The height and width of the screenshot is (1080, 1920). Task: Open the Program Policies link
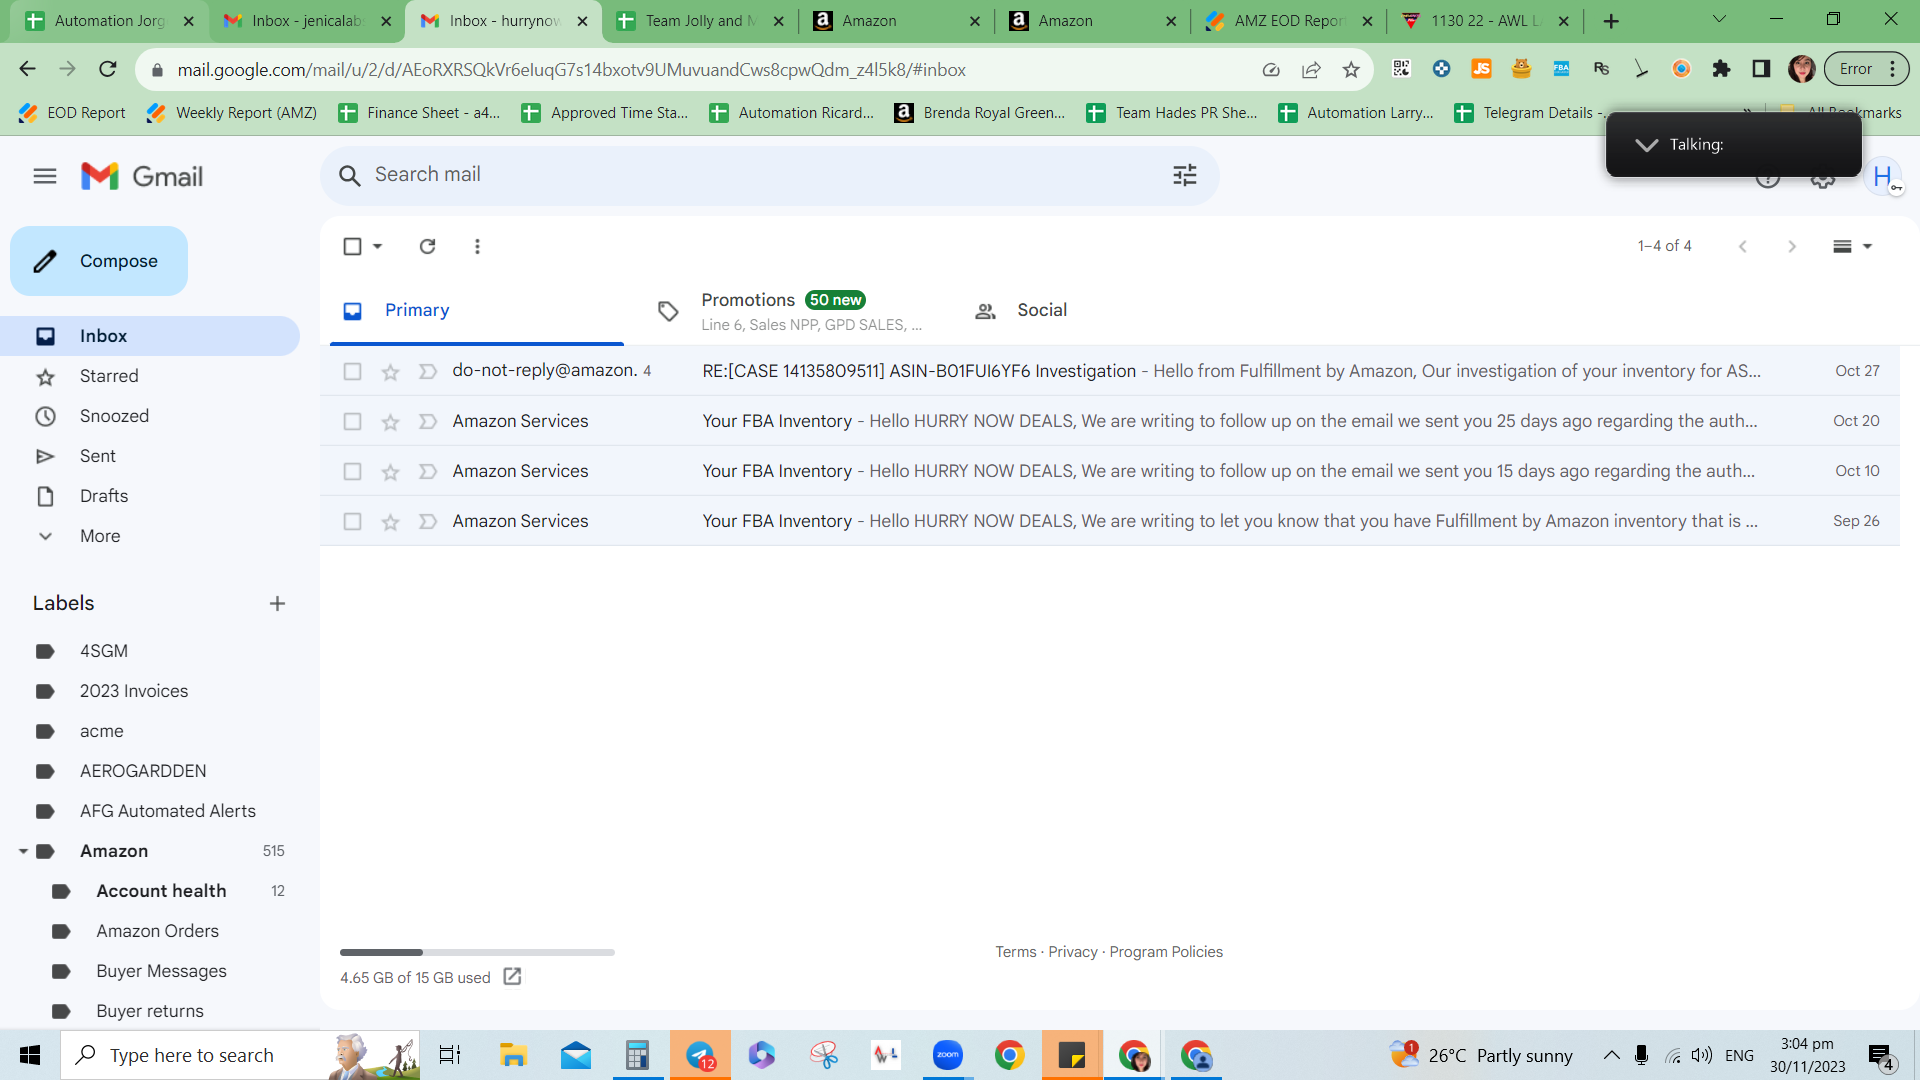point(1166,952)
